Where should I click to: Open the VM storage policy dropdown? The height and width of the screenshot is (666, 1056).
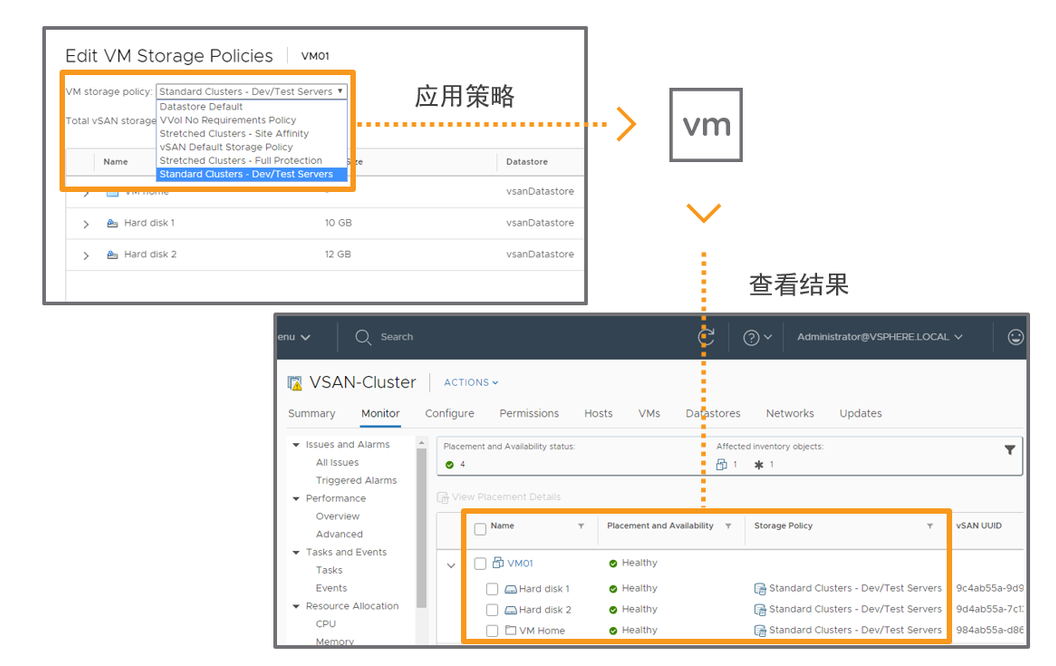[x=252, y=92]
